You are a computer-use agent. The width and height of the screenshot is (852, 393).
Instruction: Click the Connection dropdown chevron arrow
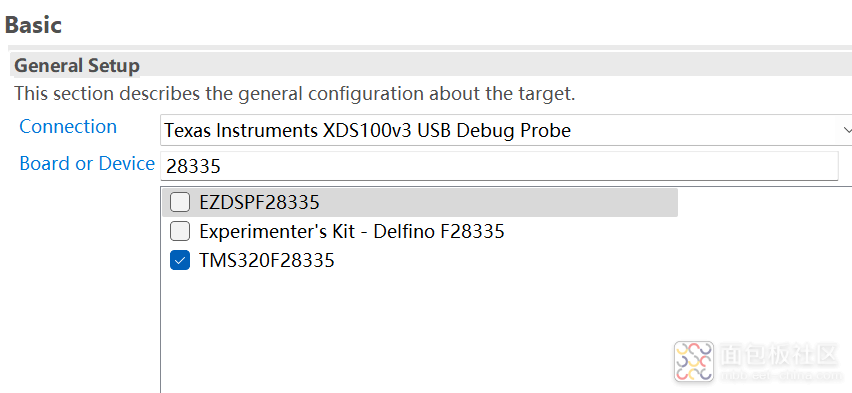pyautogui.click(x=847, y=130)
